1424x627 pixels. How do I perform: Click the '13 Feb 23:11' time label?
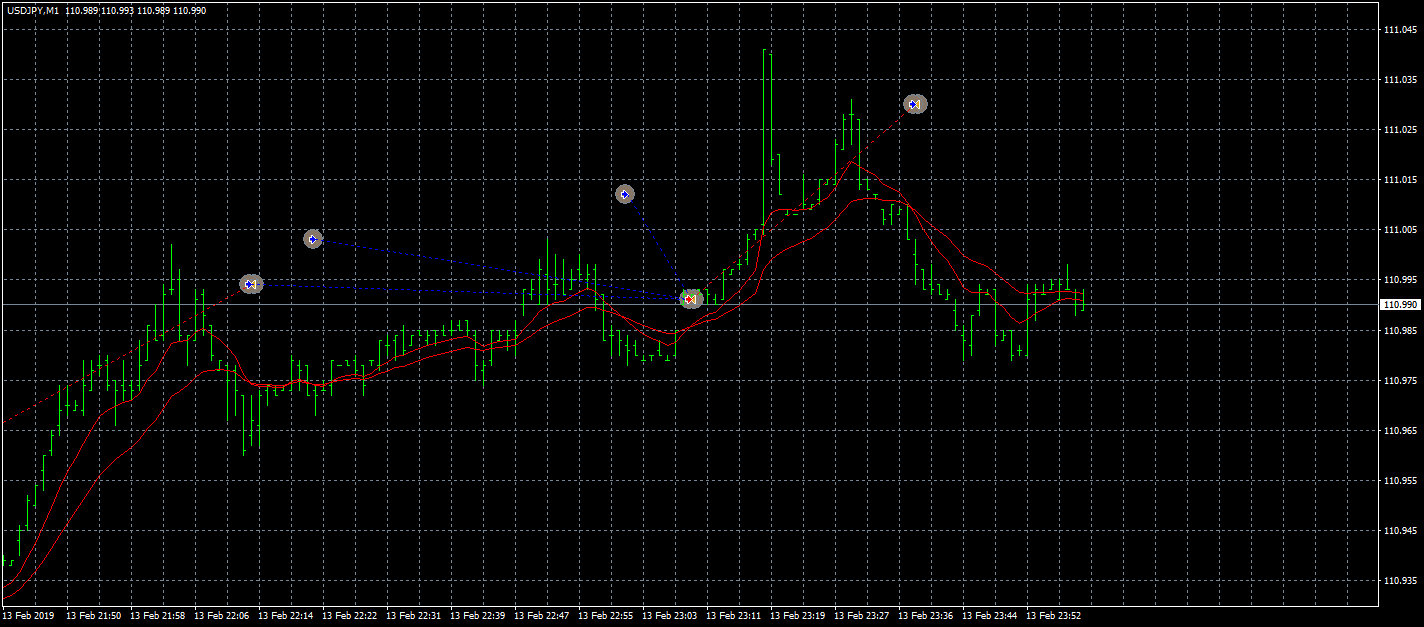(733, 616)
